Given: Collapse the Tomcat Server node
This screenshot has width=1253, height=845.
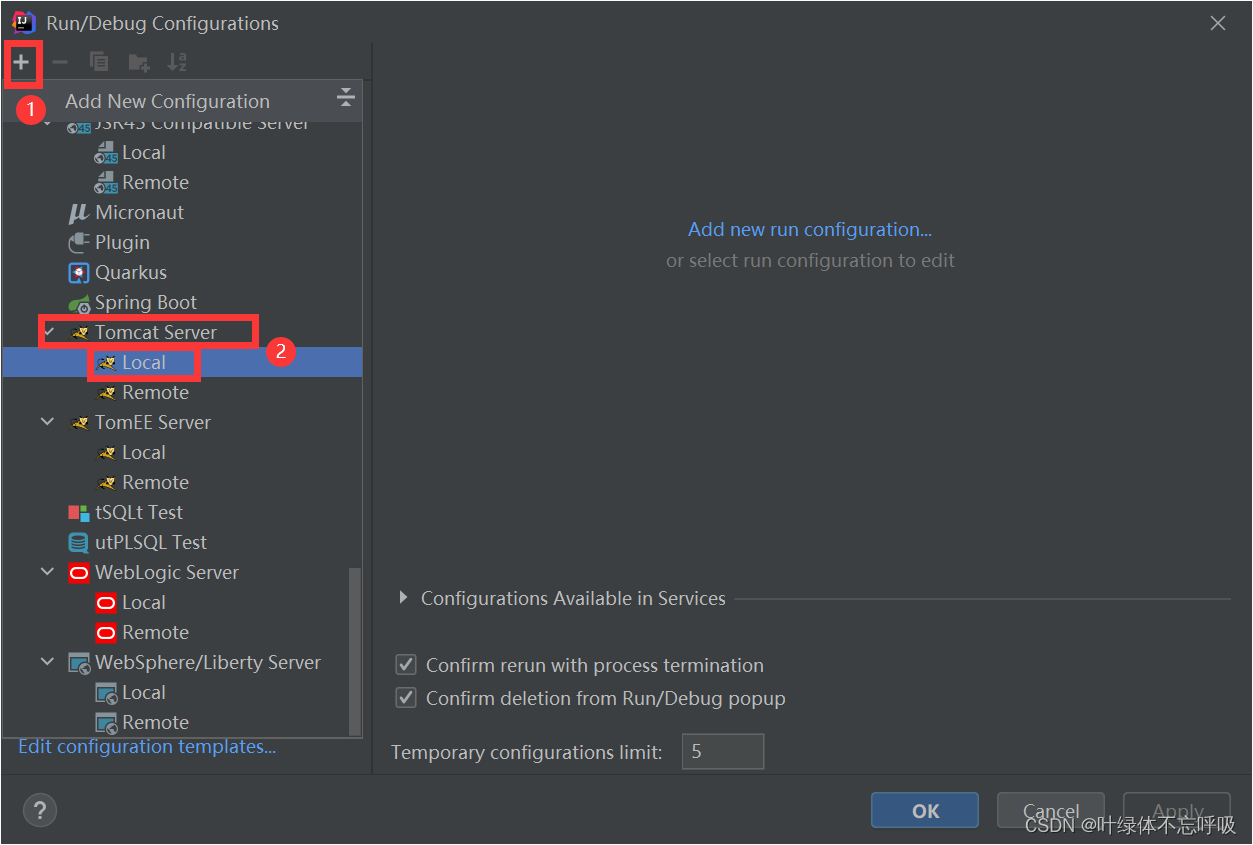Looking at the screenshot, I should coord(49,331).
